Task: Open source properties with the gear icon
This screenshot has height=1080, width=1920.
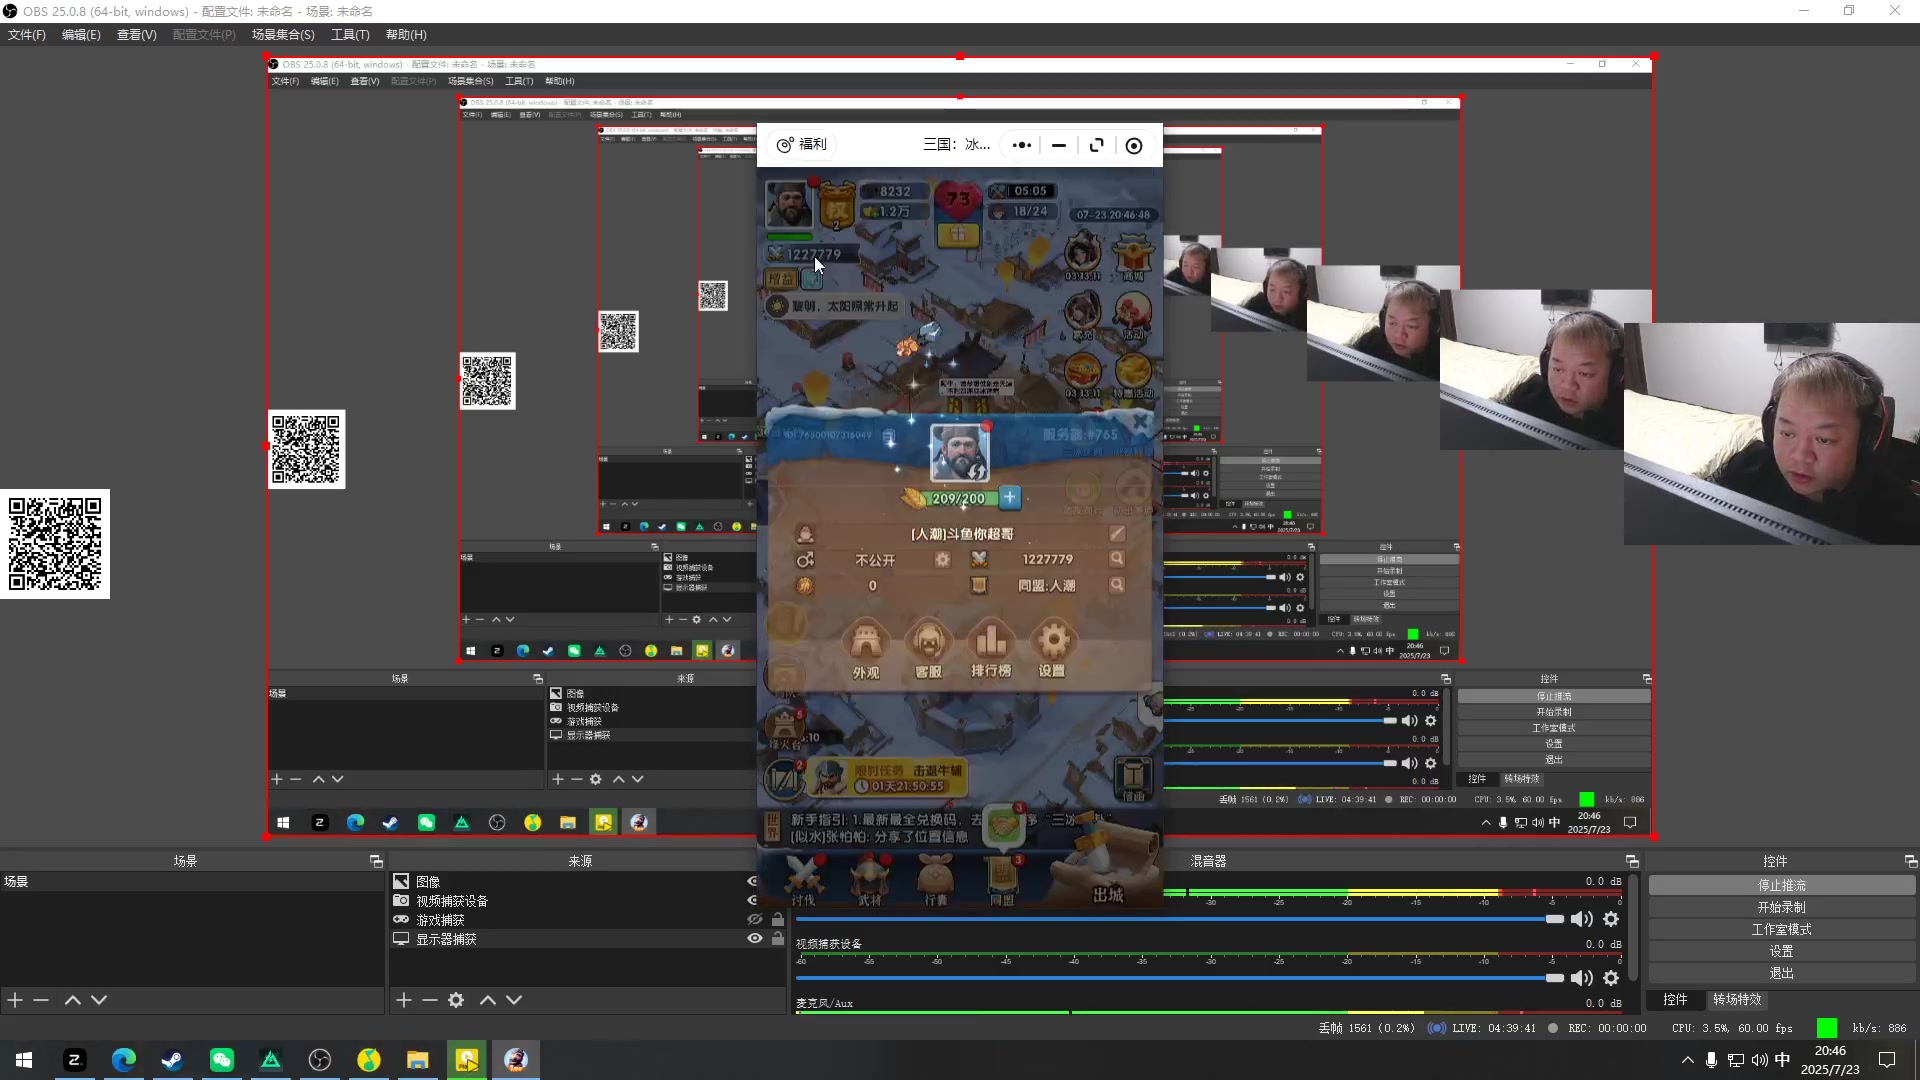Action: (456, 1000)
